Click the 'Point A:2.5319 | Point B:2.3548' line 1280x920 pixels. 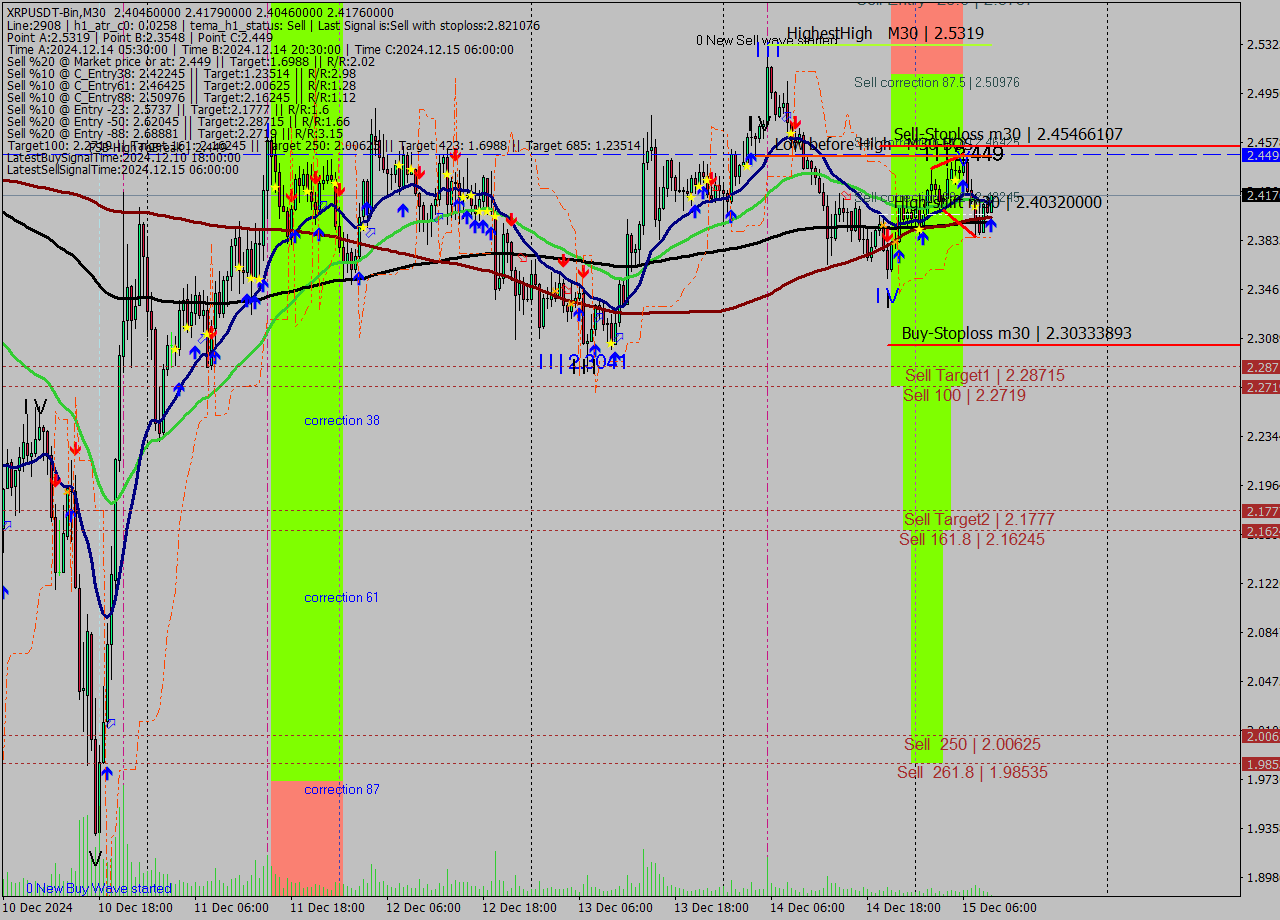coord(140,37)
